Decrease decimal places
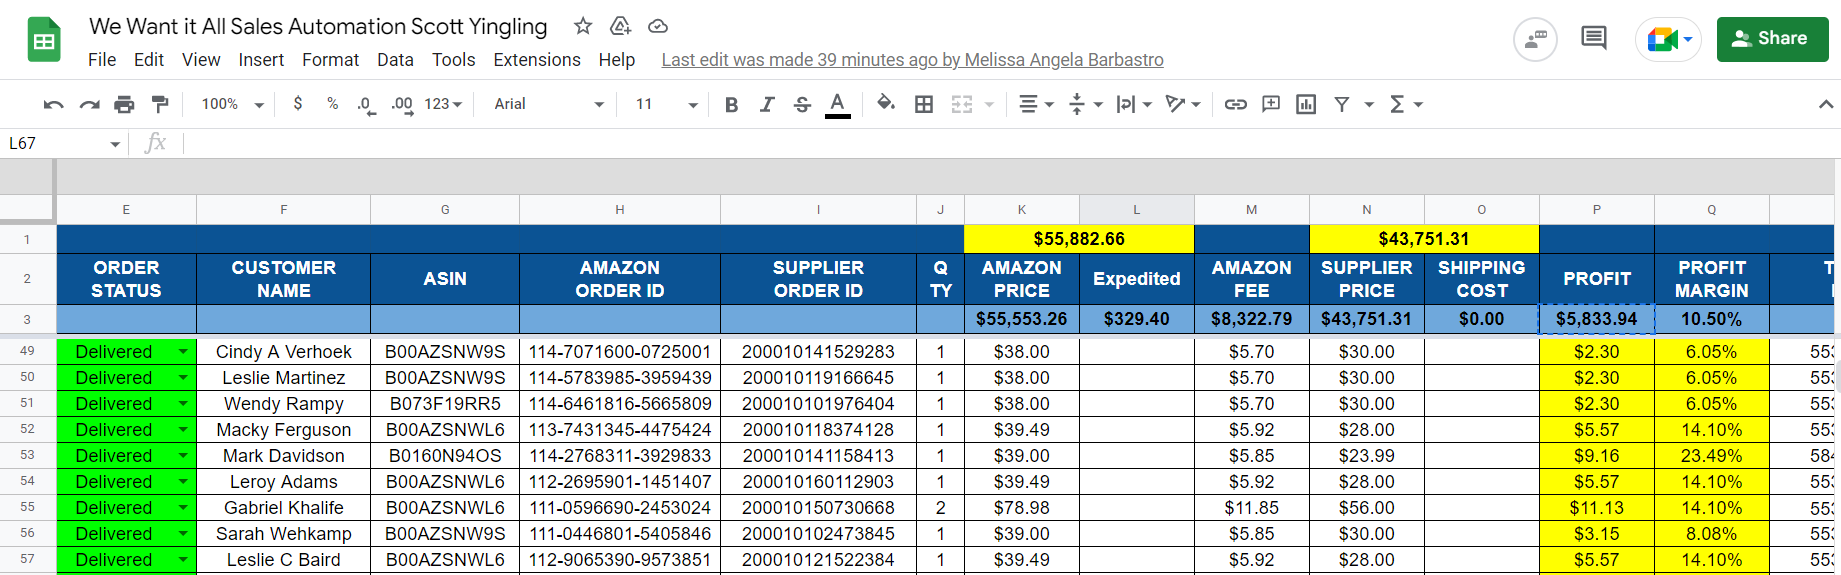This screenshot has height=575, width=1841. pos(367,104)
